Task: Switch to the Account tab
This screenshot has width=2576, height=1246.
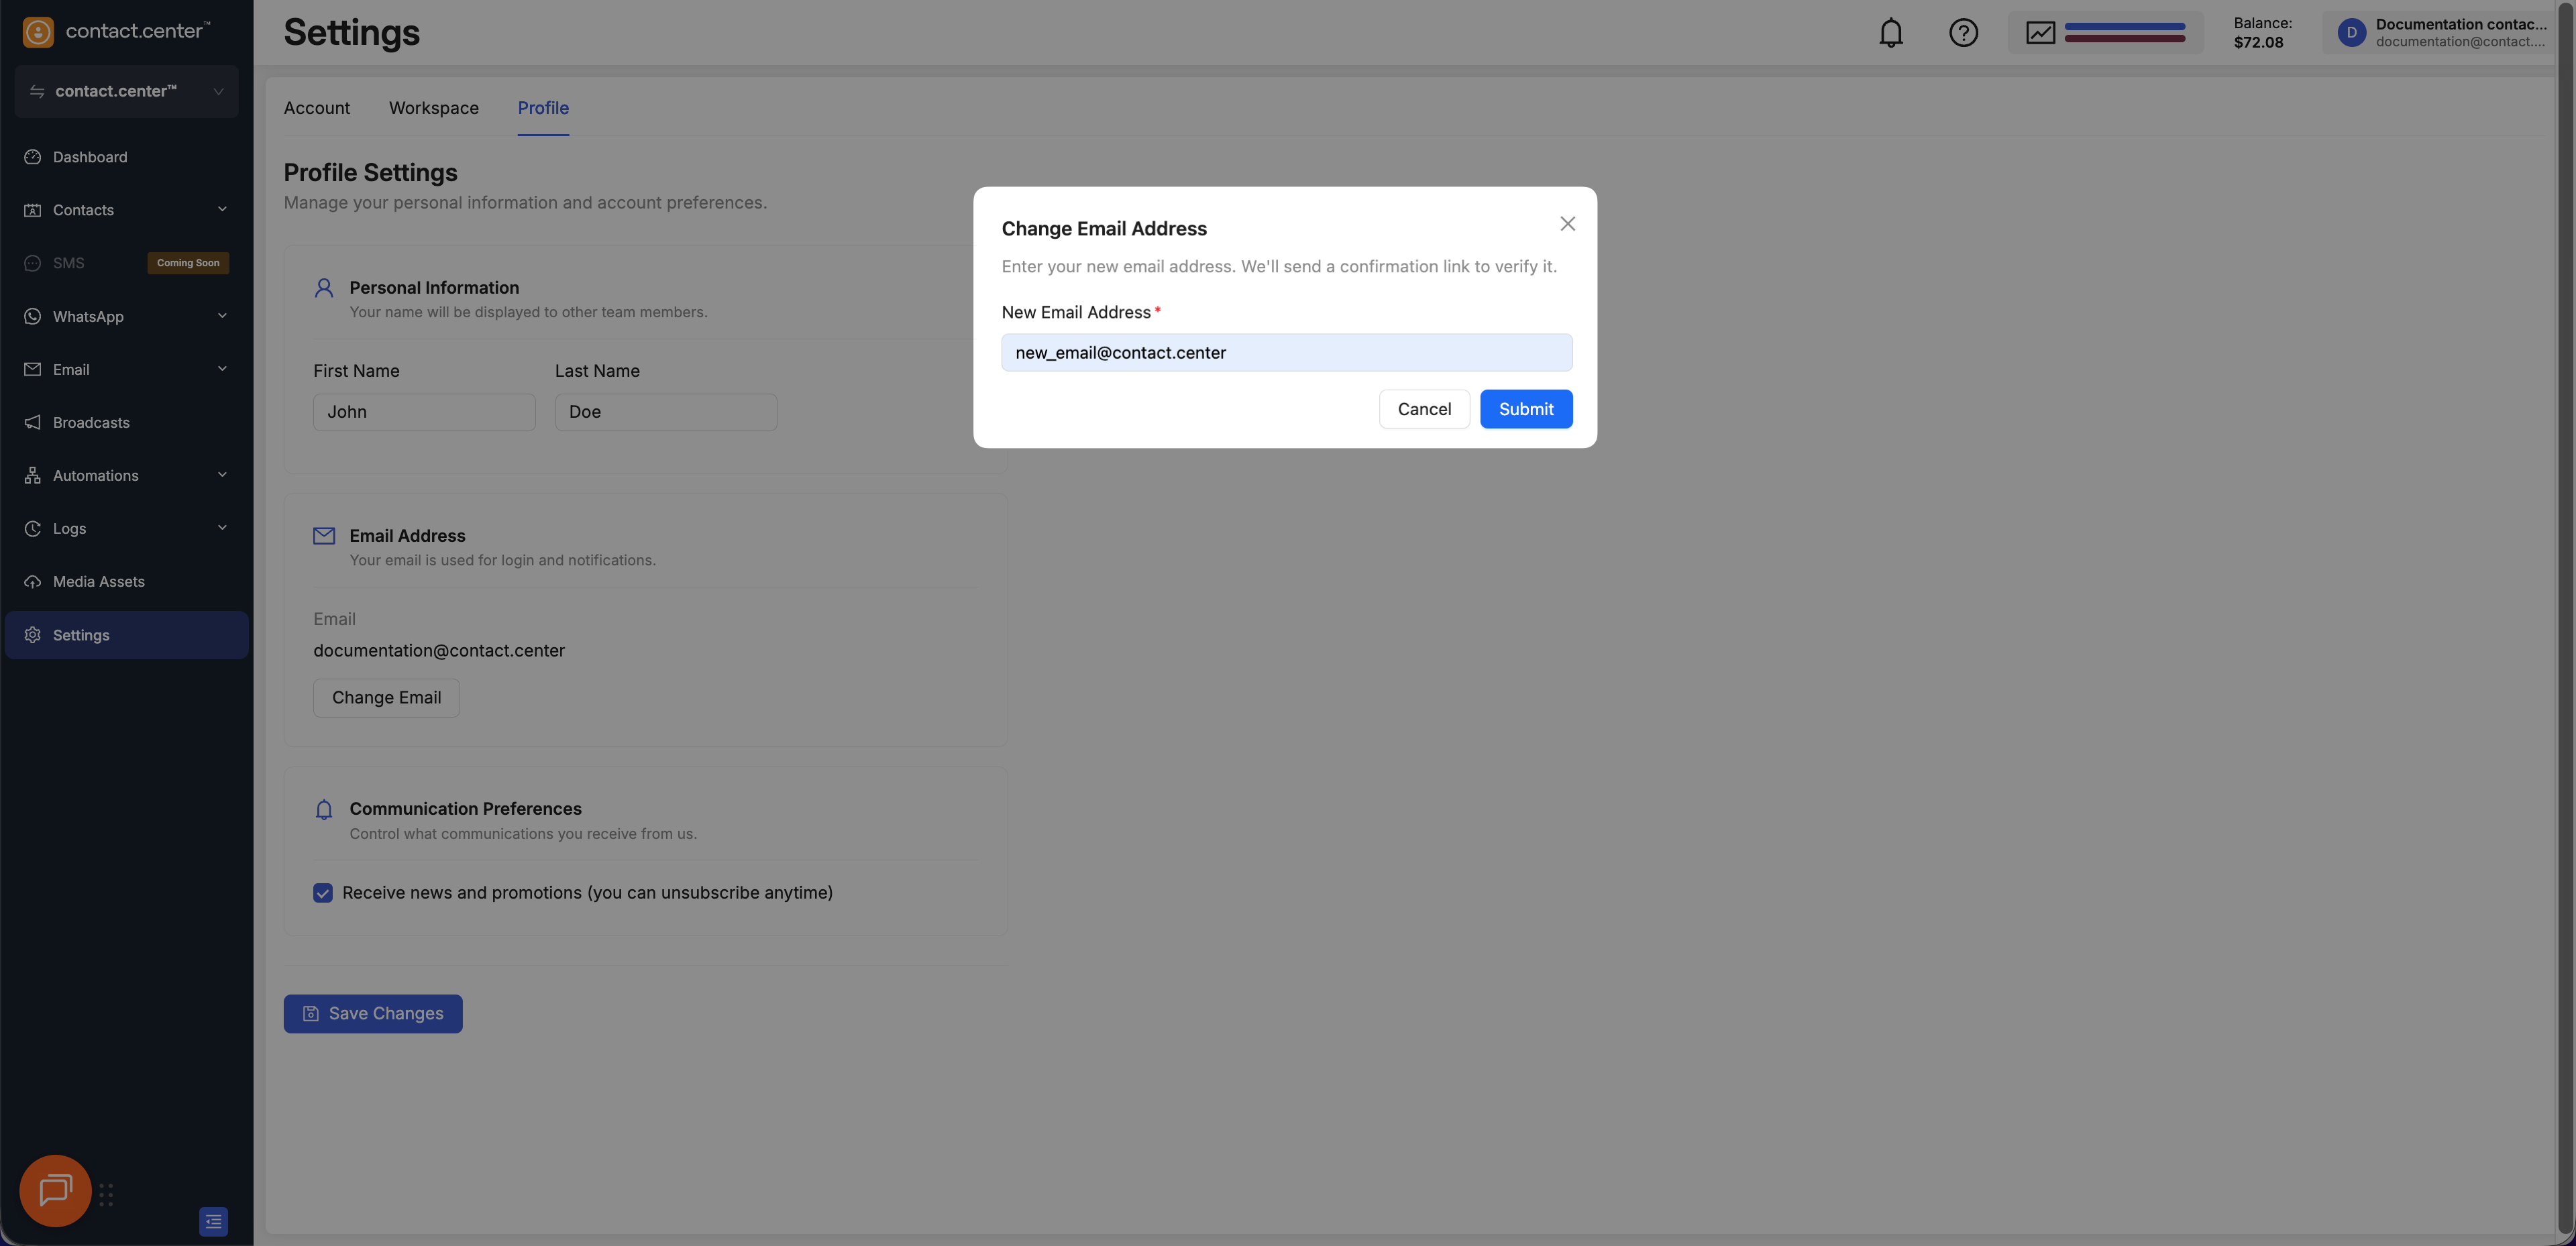Action: coord(316,108)
